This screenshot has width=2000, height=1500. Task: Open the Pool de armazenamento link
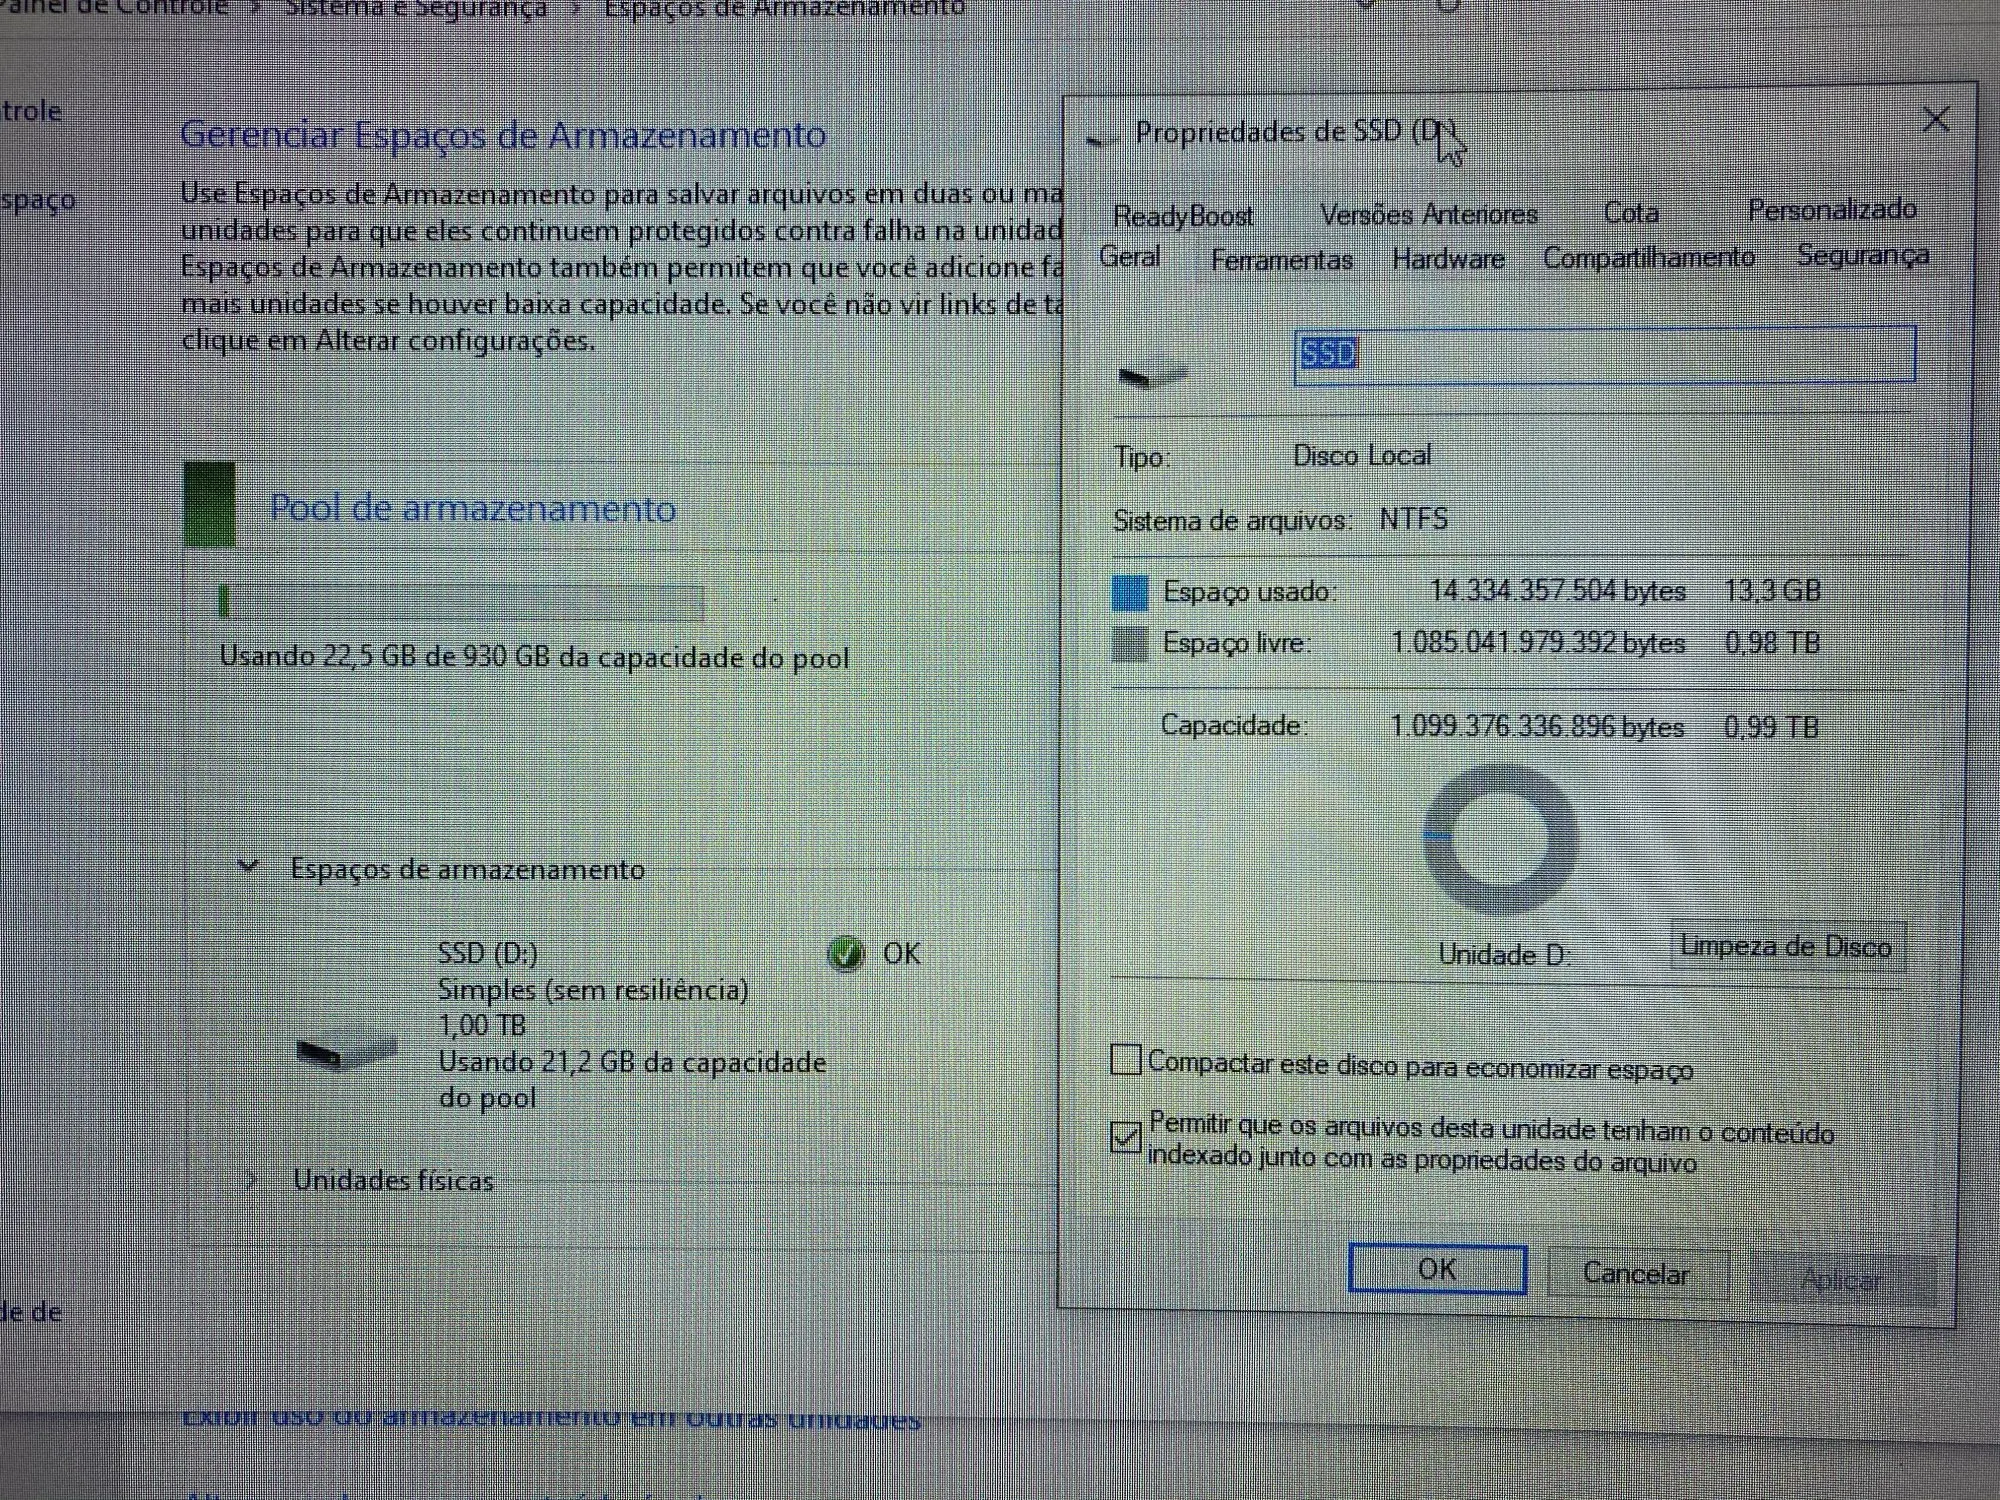click(x=473, y=509)
